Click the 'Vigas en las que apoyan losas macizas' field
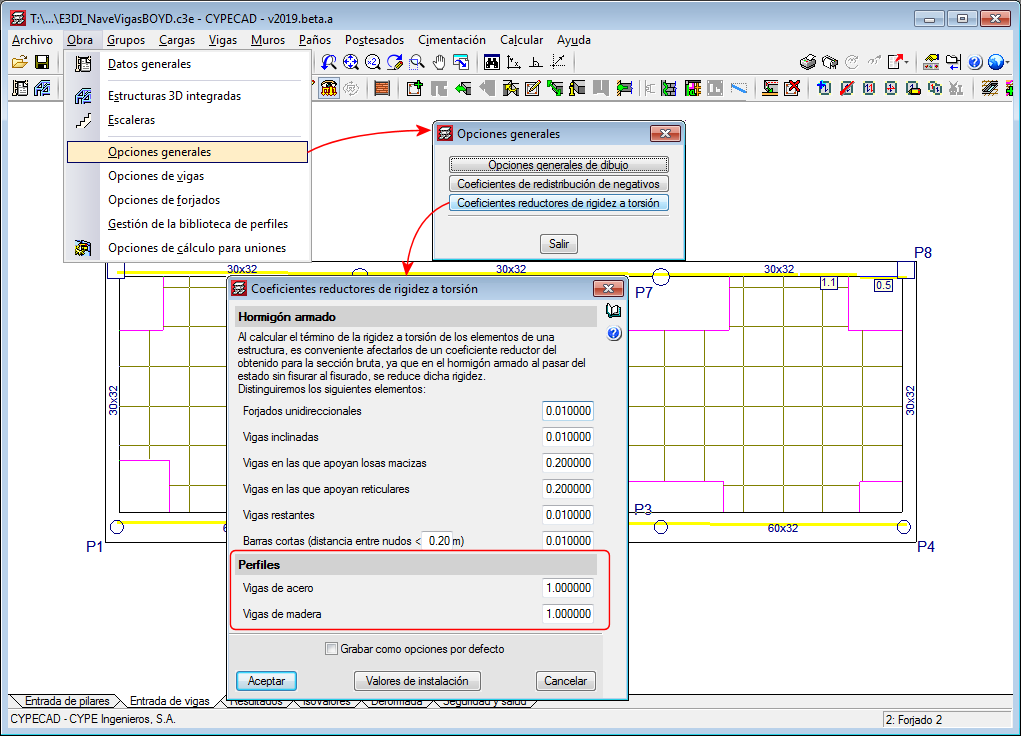The width and height of the screenshot is (1021, 736). 568,463
